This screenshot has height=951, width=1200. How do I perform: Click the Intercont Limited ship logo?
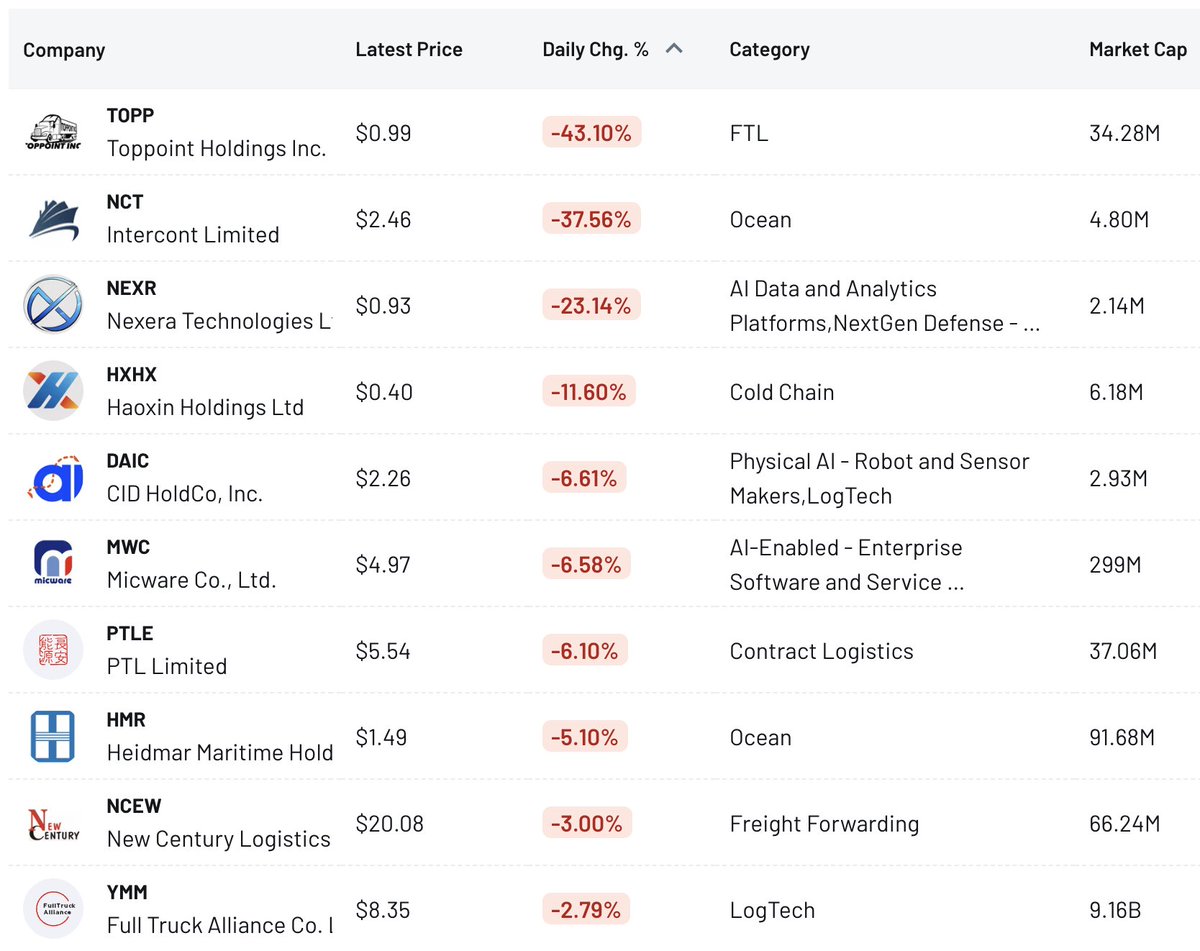click(52, 219)
